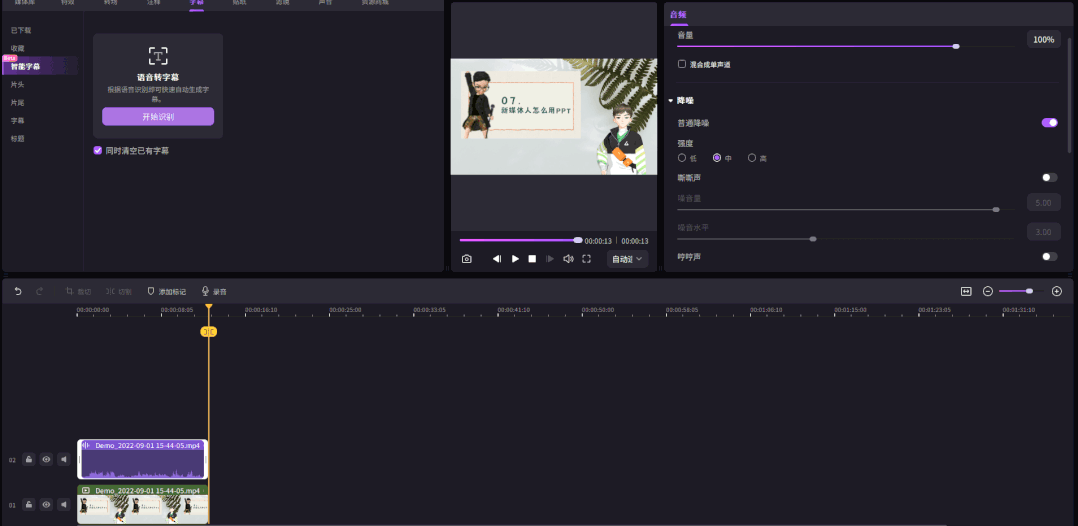Click the preview playback progress bar
Viewport: 1078px width, 526px height.
click(520, 240)
